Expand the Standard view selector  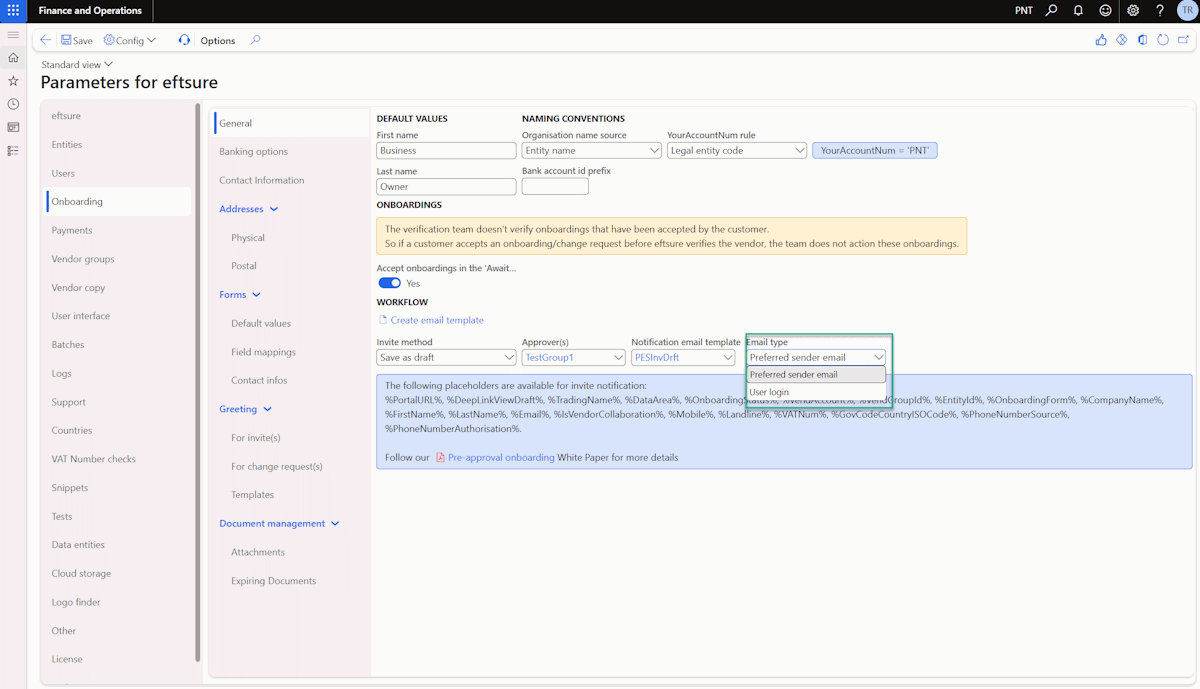77,64
